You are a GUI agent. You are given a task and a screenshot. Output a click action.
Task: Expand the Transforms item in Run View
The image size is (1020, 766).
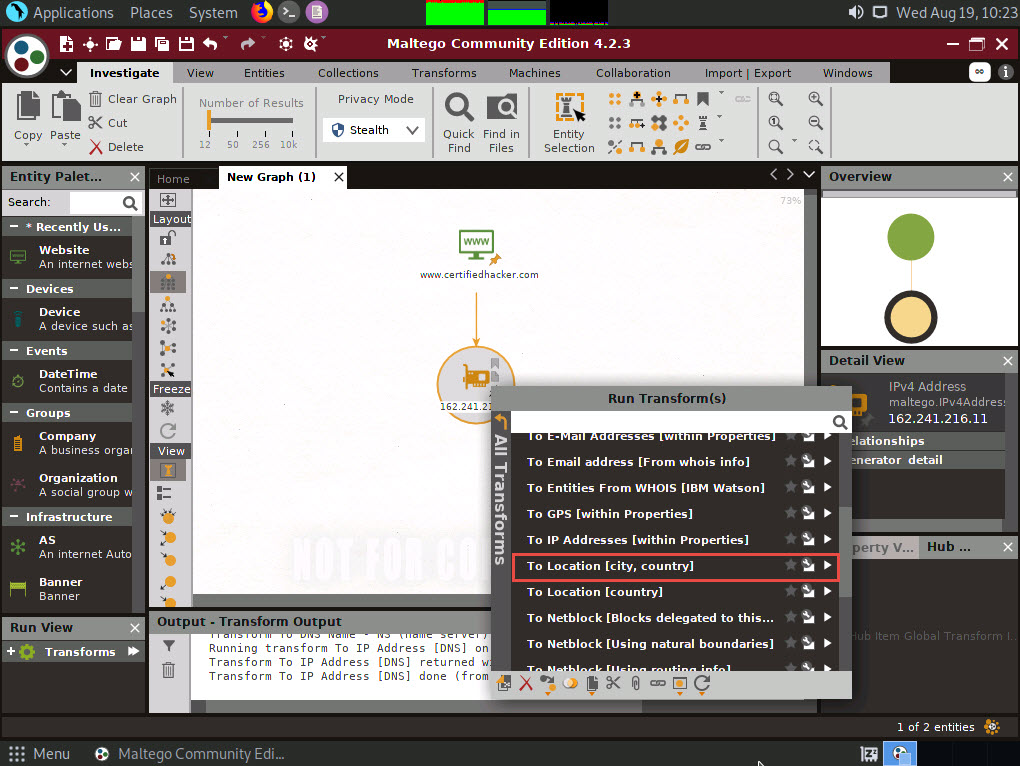(10, 651)
